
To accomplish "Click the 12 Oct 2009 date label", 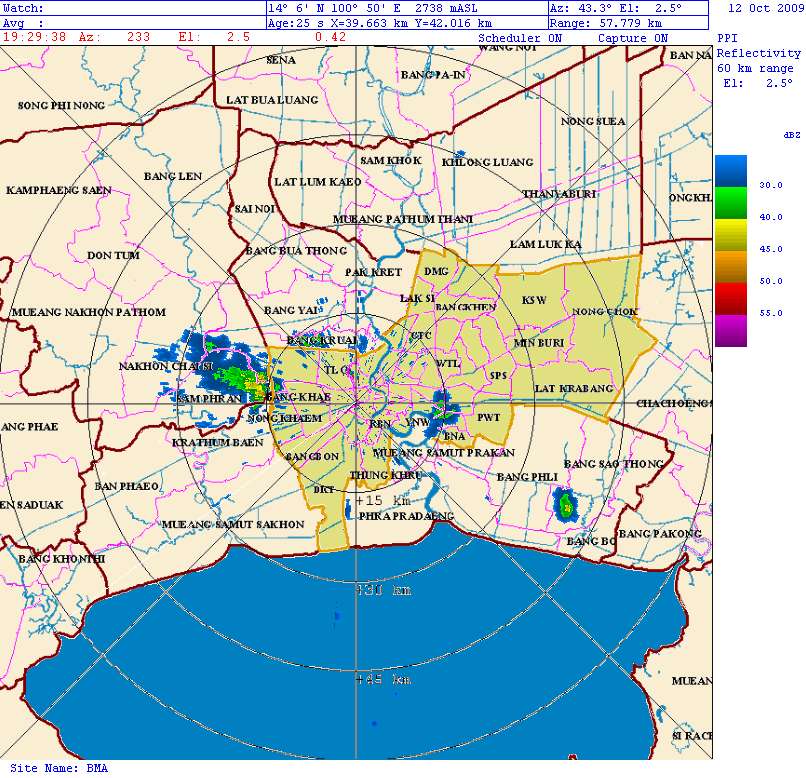I will point(763,8).
